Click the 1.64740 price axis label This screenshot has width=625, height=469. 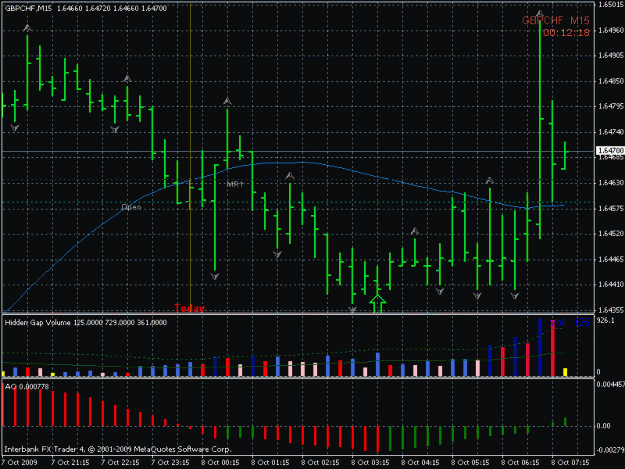click(611, 132)
